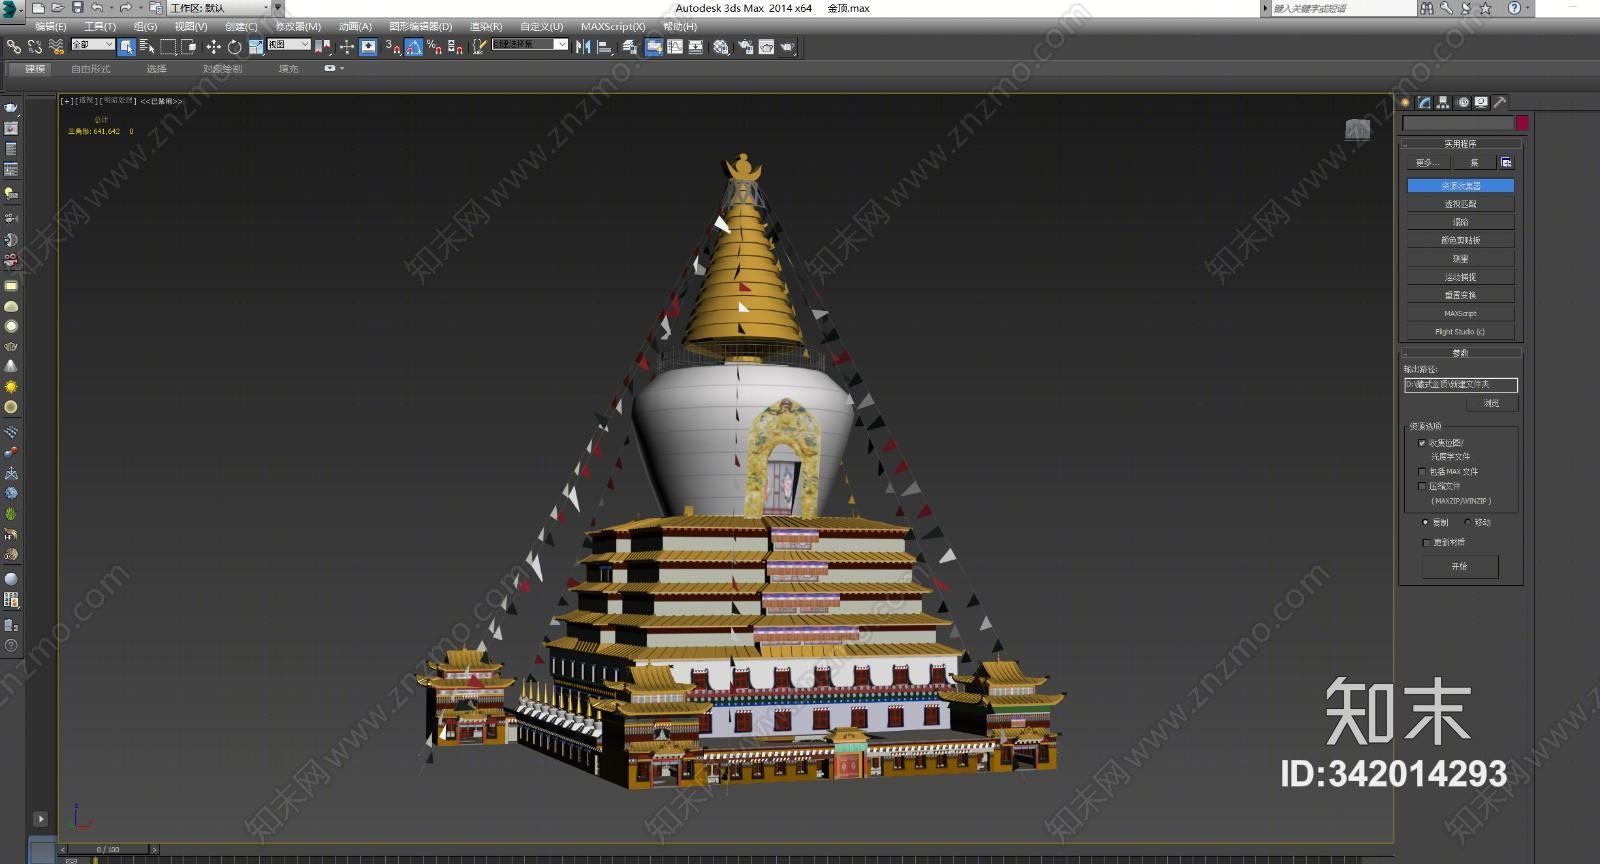Click the output path input field
Viewport: 1600px width, 864px height.
(x=1460, y=385)
